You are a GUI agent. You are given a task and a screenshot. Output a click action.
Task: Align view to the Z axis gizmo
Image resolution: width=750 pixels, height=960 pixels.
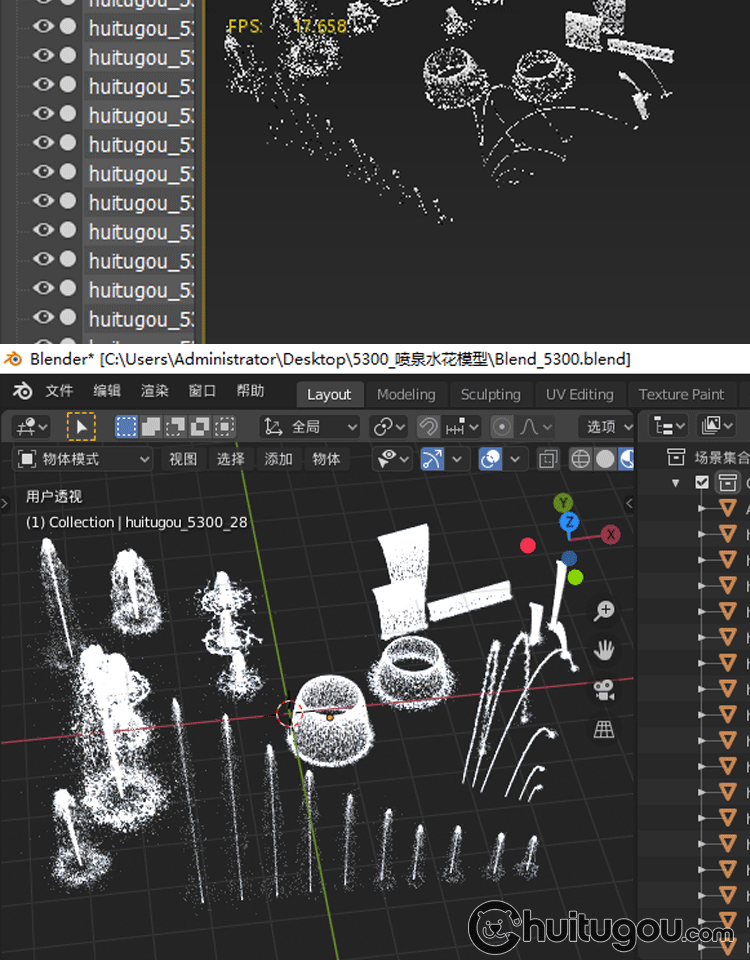[x=569, y=522]
